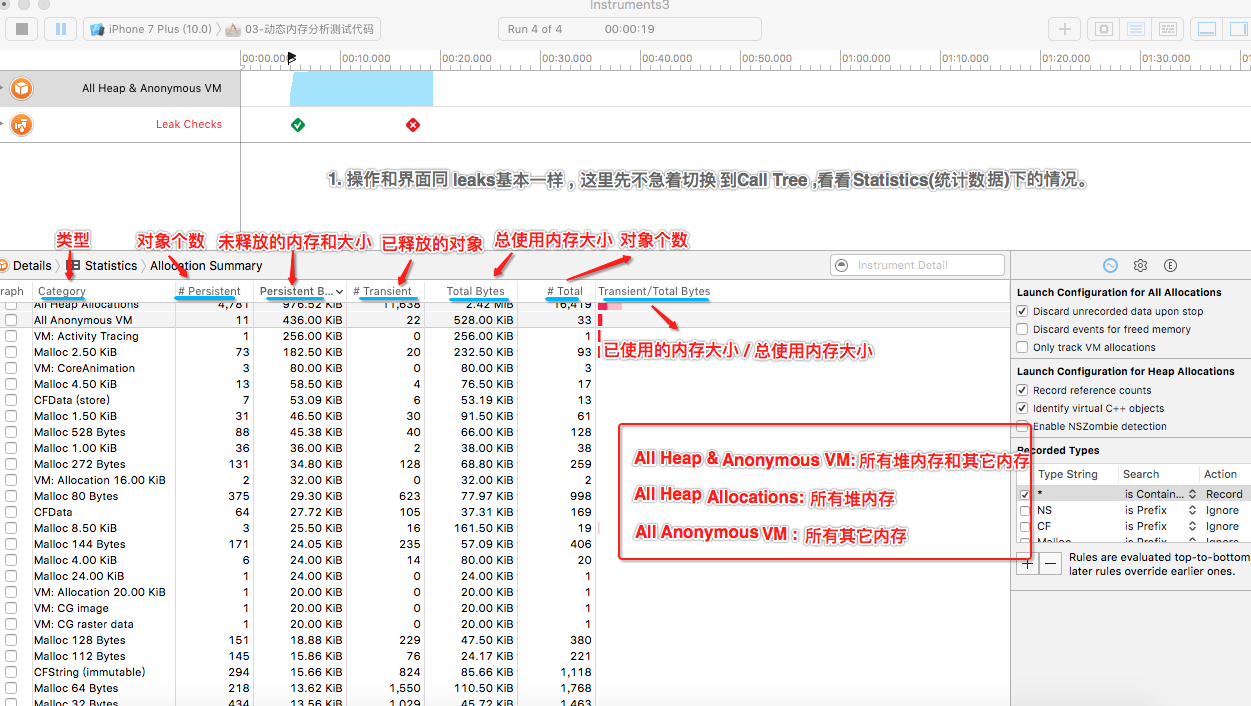Sort by Category column header
Screen dimensions: 1251x706
[103, 291]
